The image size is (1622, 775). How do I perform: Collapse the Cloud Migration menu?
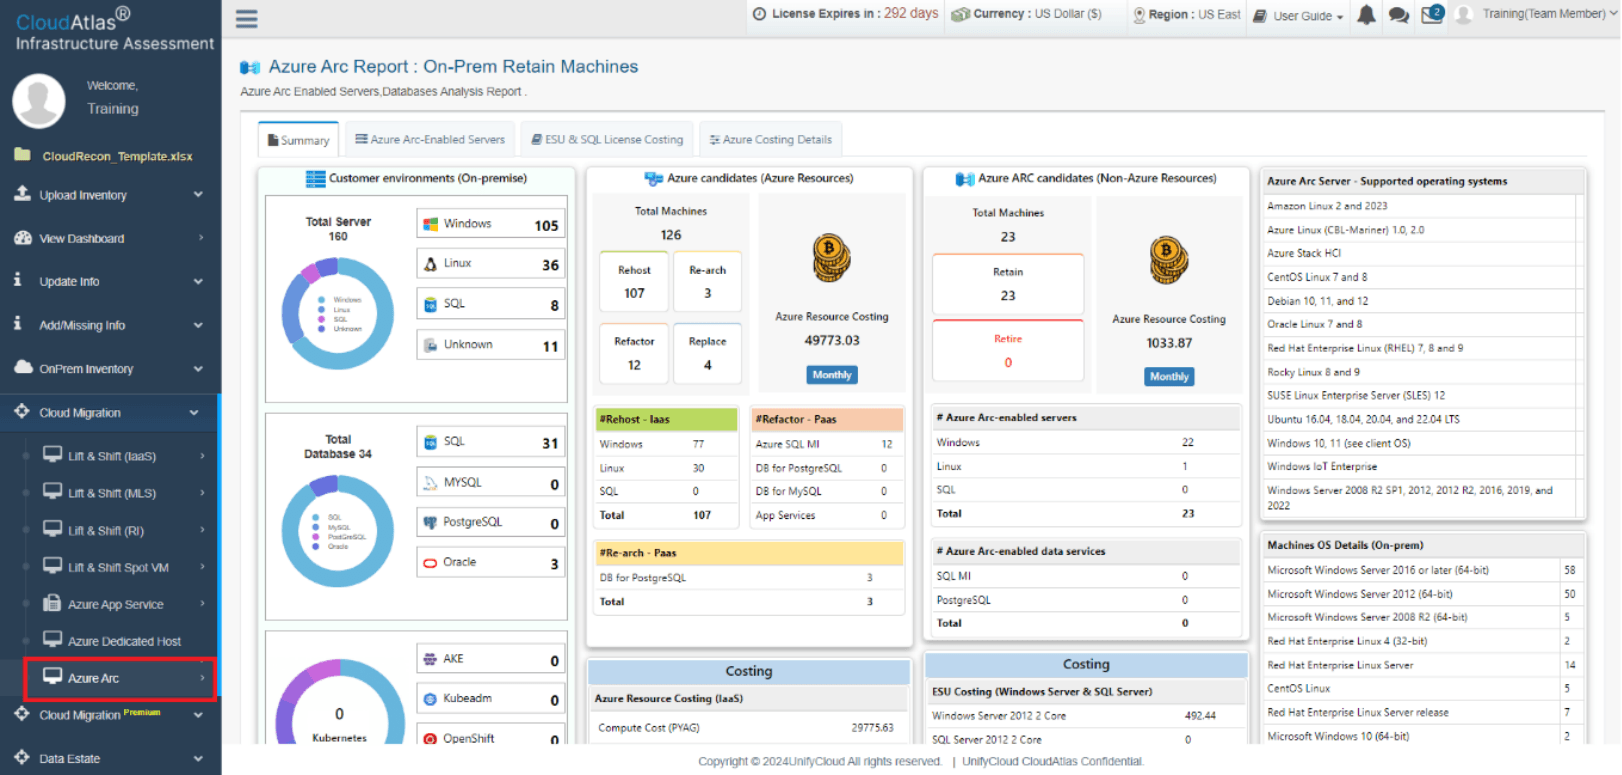[x=110, y=412]
